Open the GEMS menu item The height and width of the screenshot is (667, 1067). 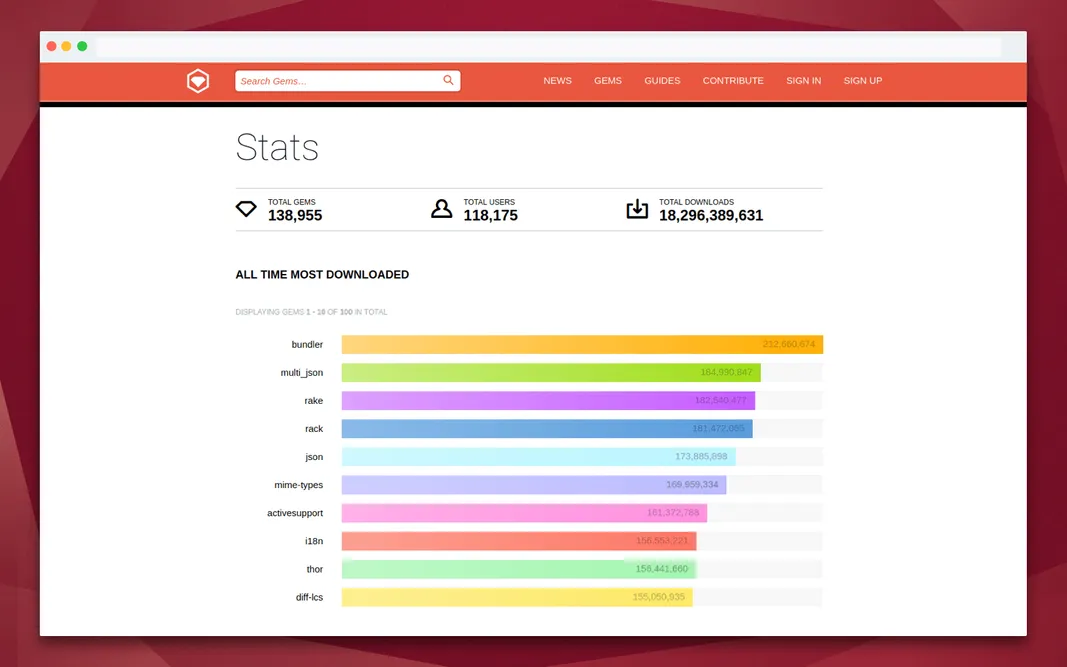pyautogui.click(x=607, y=81)
